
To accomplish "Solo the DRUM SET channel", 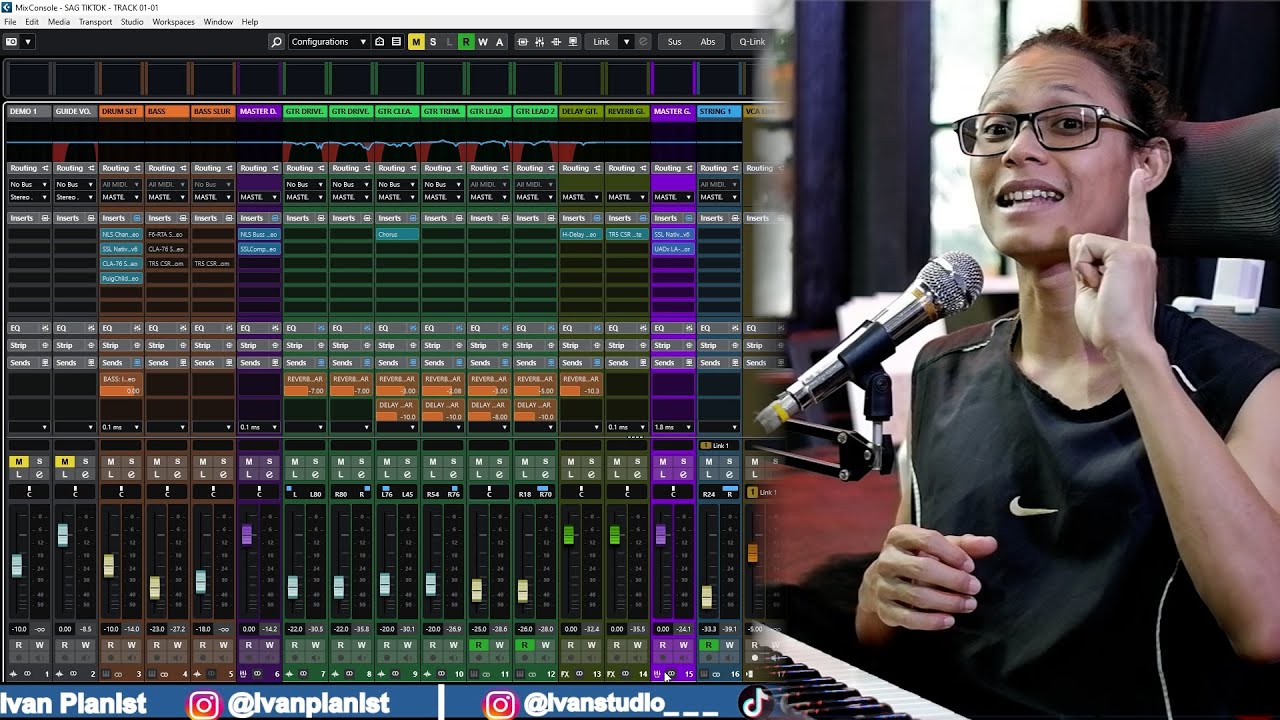I will [x=131, y=461].
